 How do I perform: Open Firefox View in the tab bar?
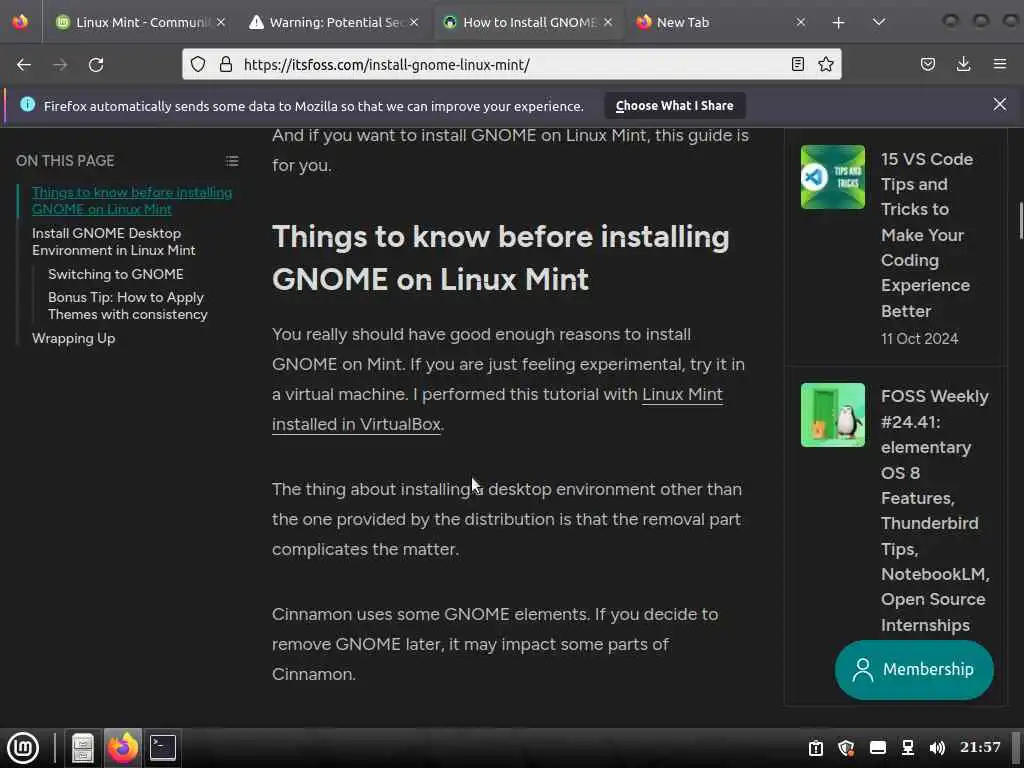20,22
